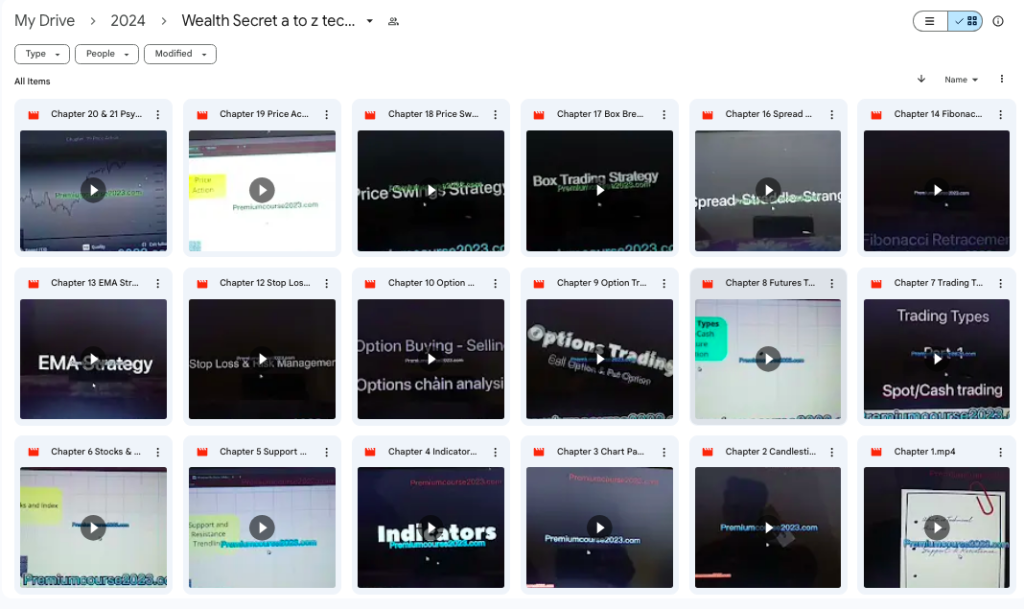Open the sort options three-dot menu

pos(1001,79)
